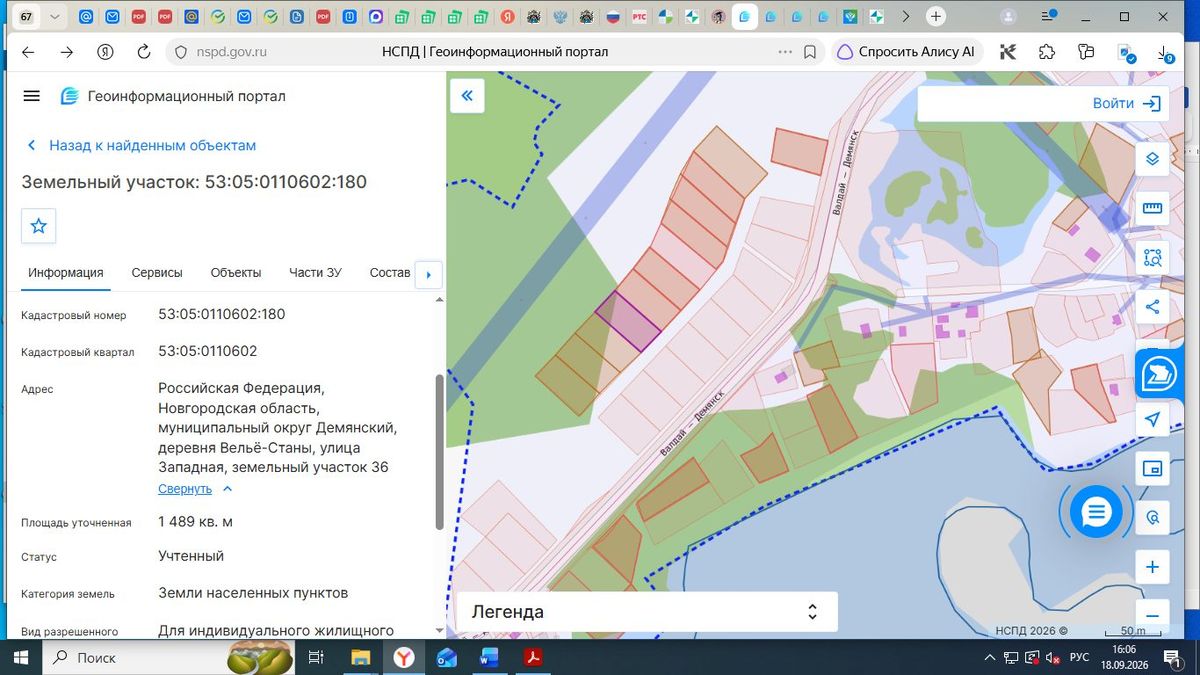This screenshot has width=1200, height=675.
Task: Open the map layers tool
Action: tap(1152, 158)
